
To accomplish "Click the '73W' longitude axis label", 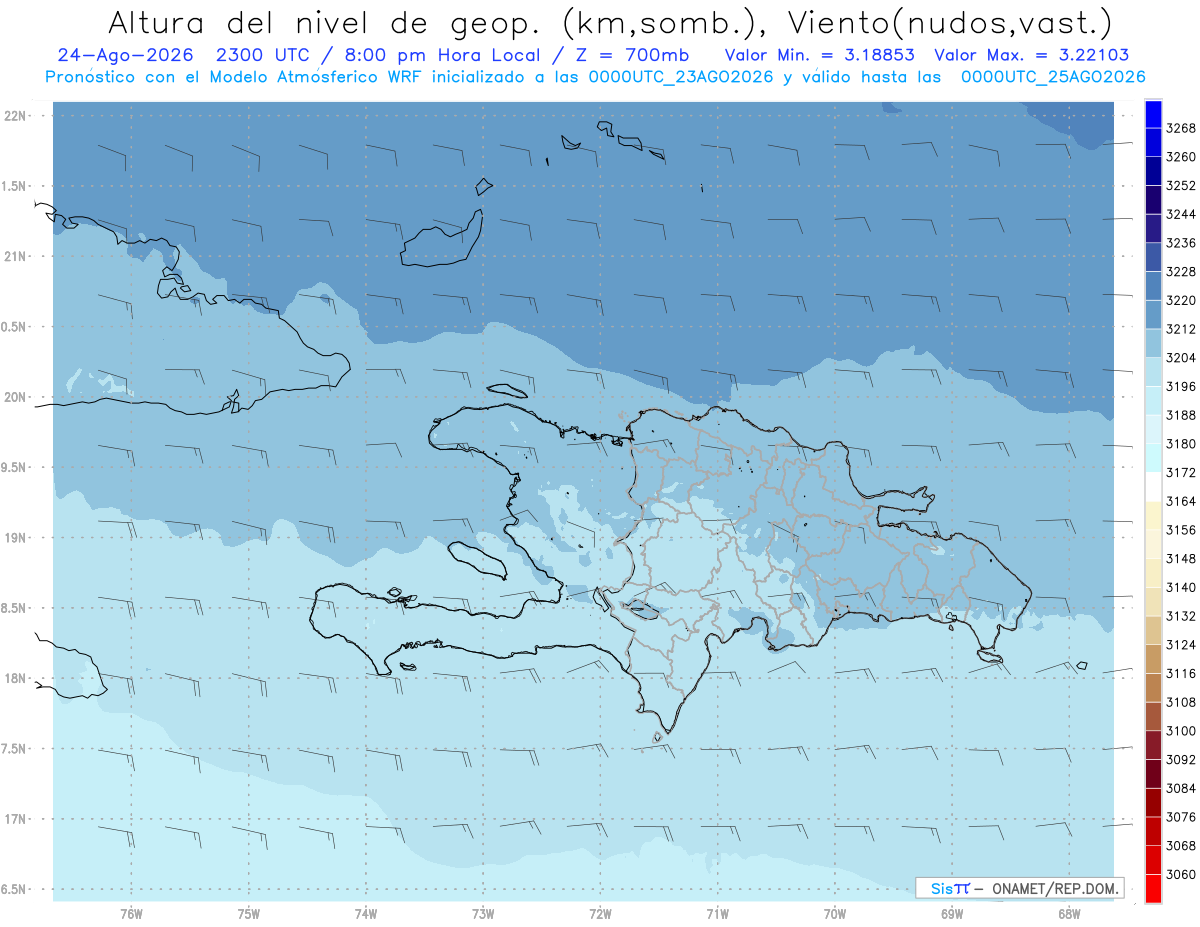I will [483, 913].
